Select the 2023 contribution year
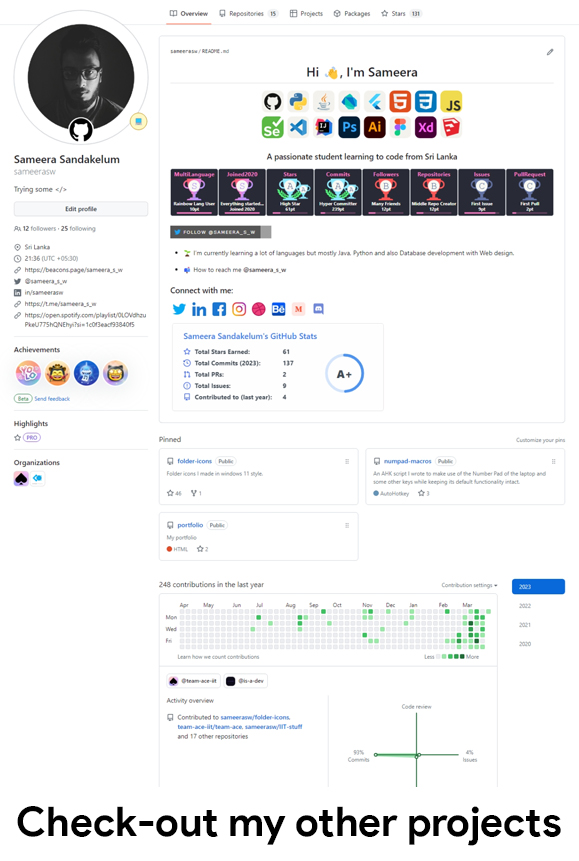 click(538, 586)
